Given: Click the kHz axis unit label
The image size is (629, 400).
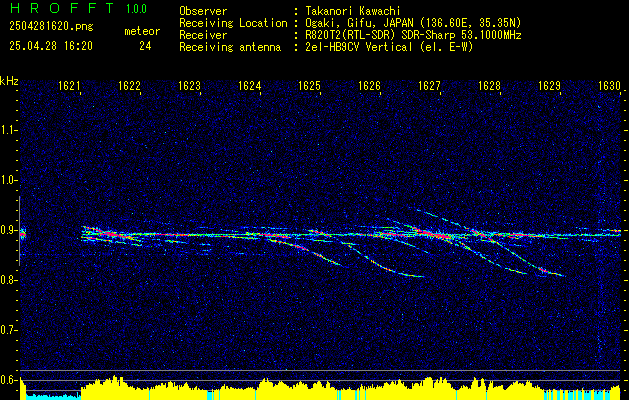Looking at the screenshot, I should click(9, 81).
